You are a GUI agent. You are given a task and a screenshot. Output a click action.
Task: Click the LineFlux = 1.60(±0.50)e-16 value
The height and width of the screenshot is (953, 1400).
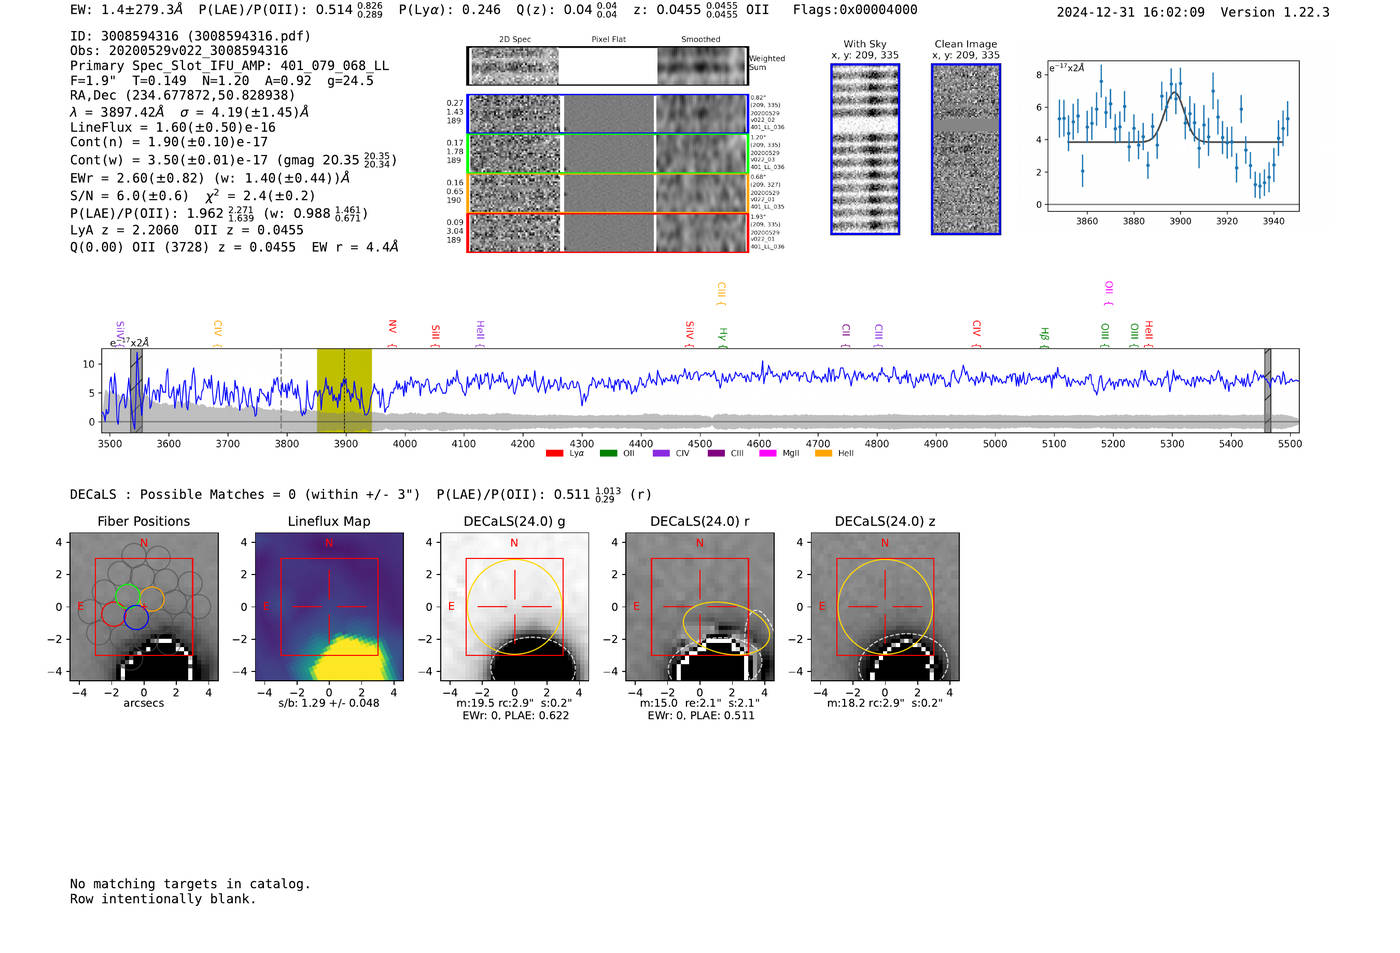click(x=172, y=127)
